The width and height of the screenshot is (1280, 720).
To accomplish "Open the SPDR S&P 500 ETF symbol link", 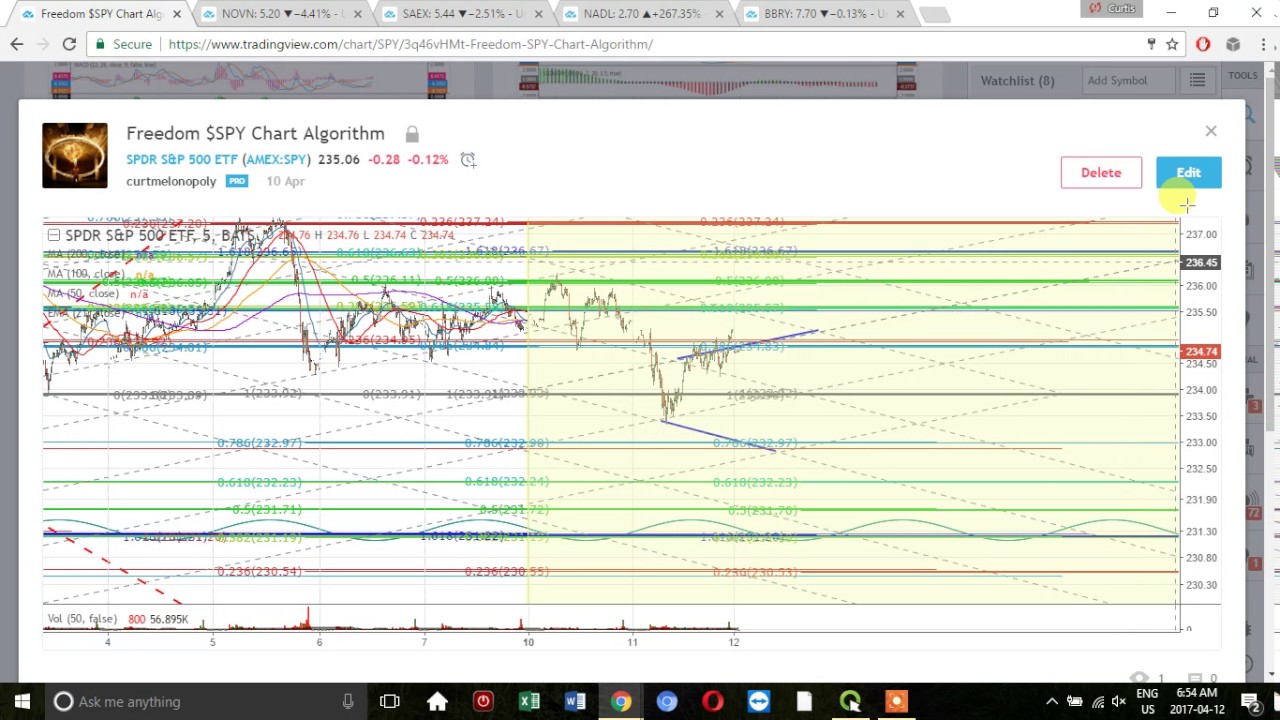I will [x=218, y=159].
